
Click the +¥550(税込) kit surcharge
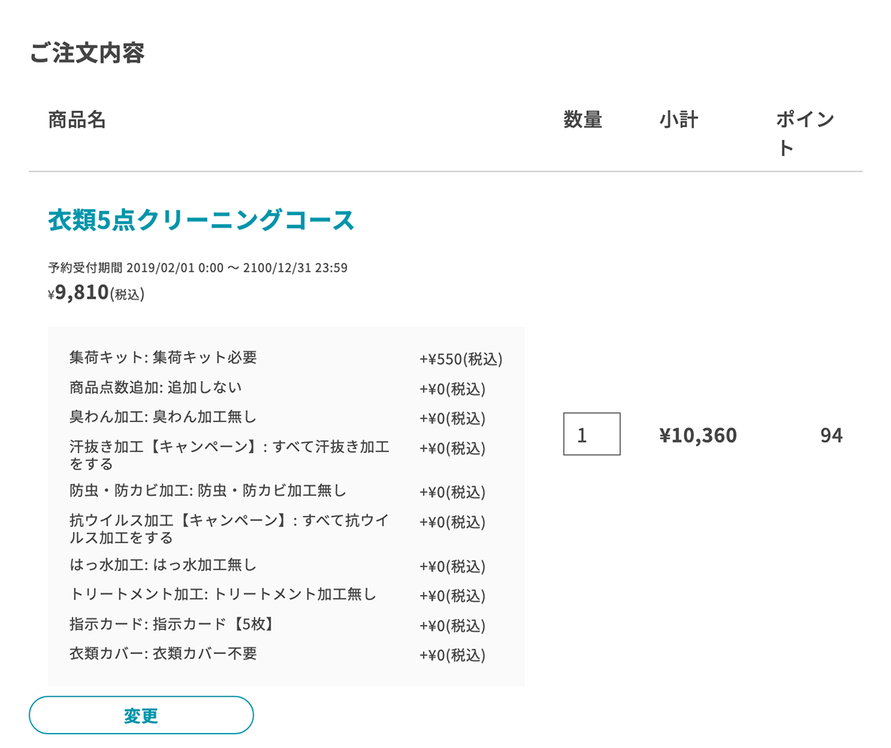coord(460,358)
